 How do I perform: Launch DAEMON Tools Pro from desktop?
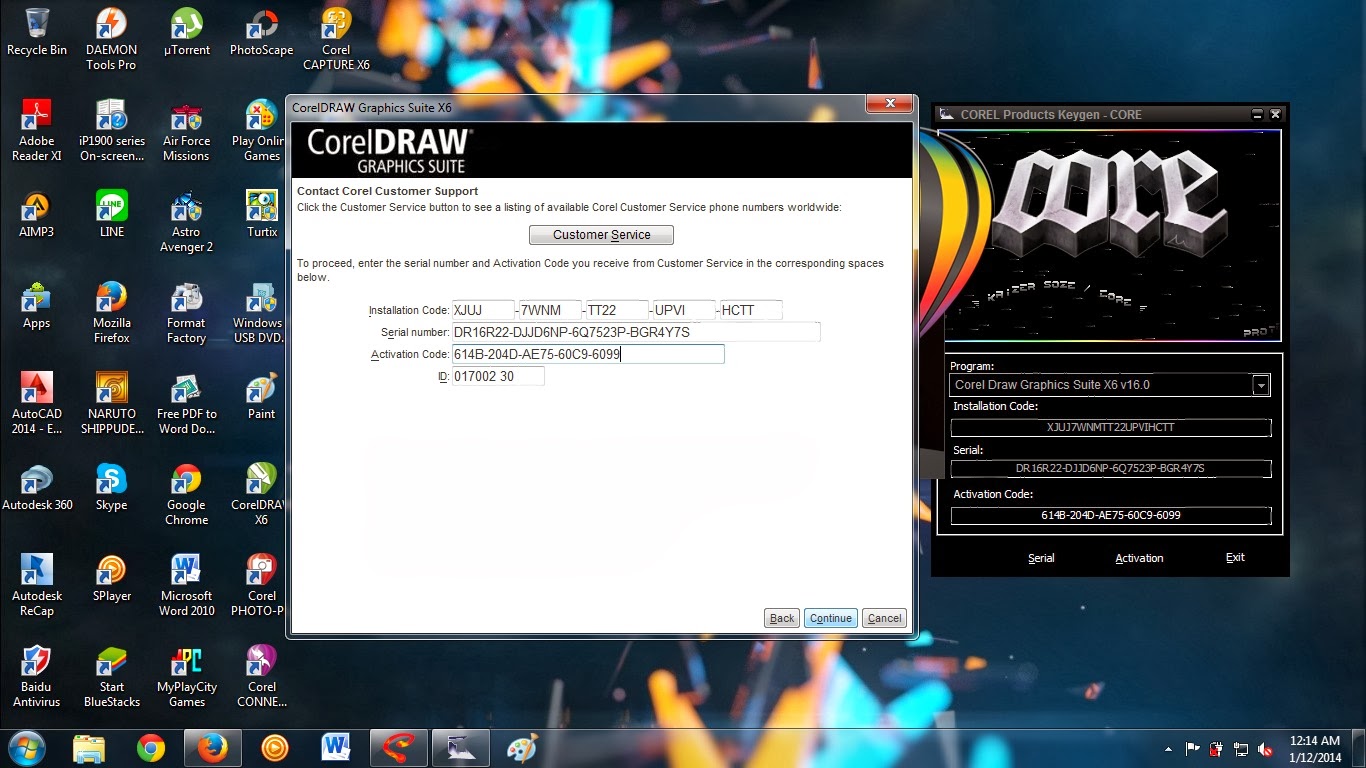click(111, 38)
